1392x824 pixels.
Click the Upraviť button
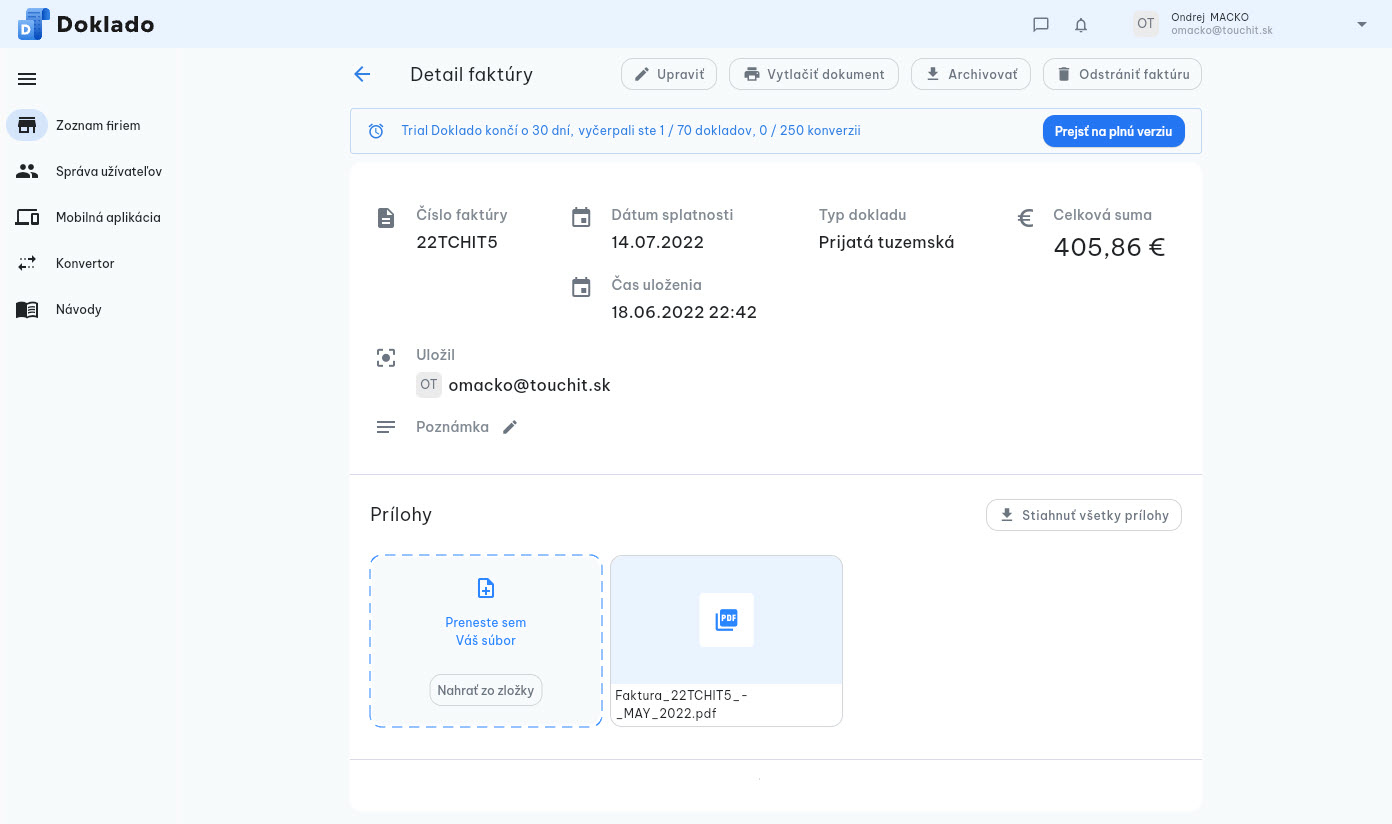(x=669, y=74)
